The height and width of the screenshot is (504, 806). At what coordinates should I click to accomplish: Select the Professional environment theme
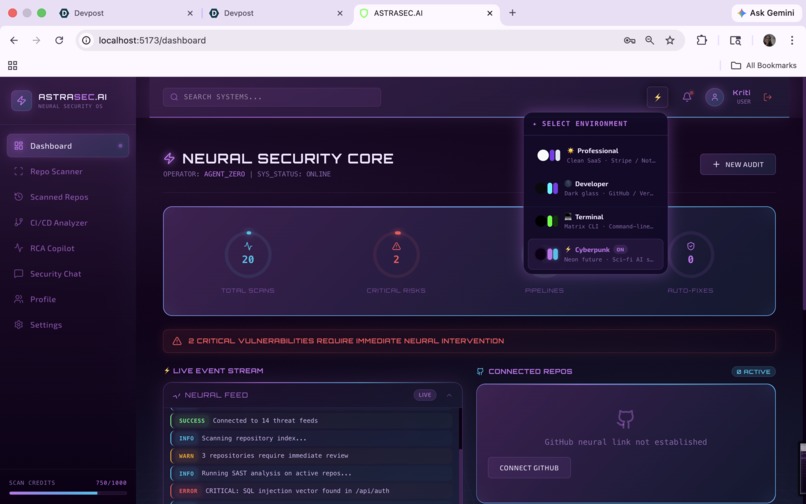(x=595, y=155)
